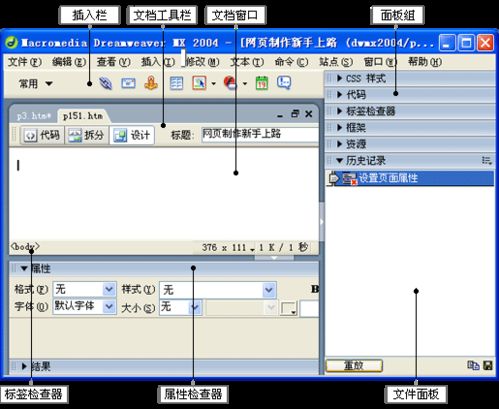
Task: Insert the date using calendar icon
Action: click(262, 83)
